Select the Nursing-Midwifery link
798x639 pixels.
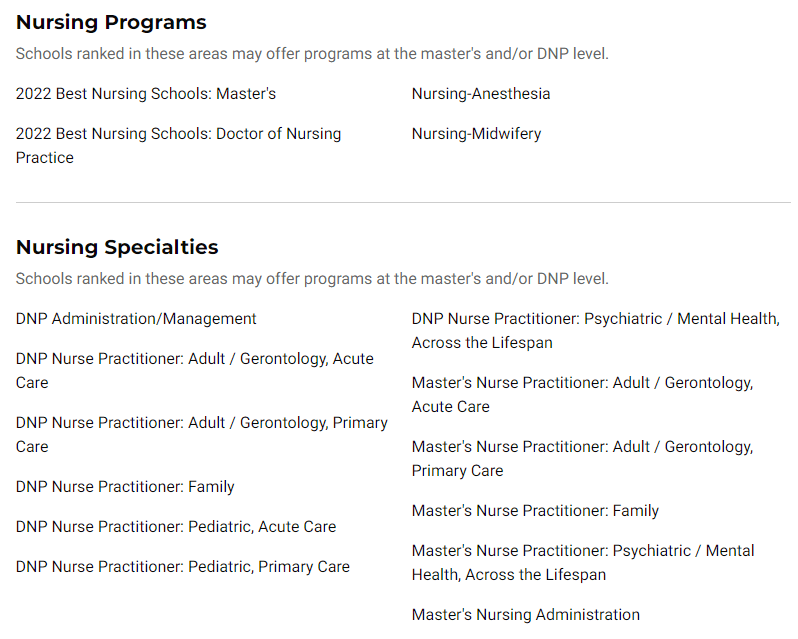tap(476, 134)
